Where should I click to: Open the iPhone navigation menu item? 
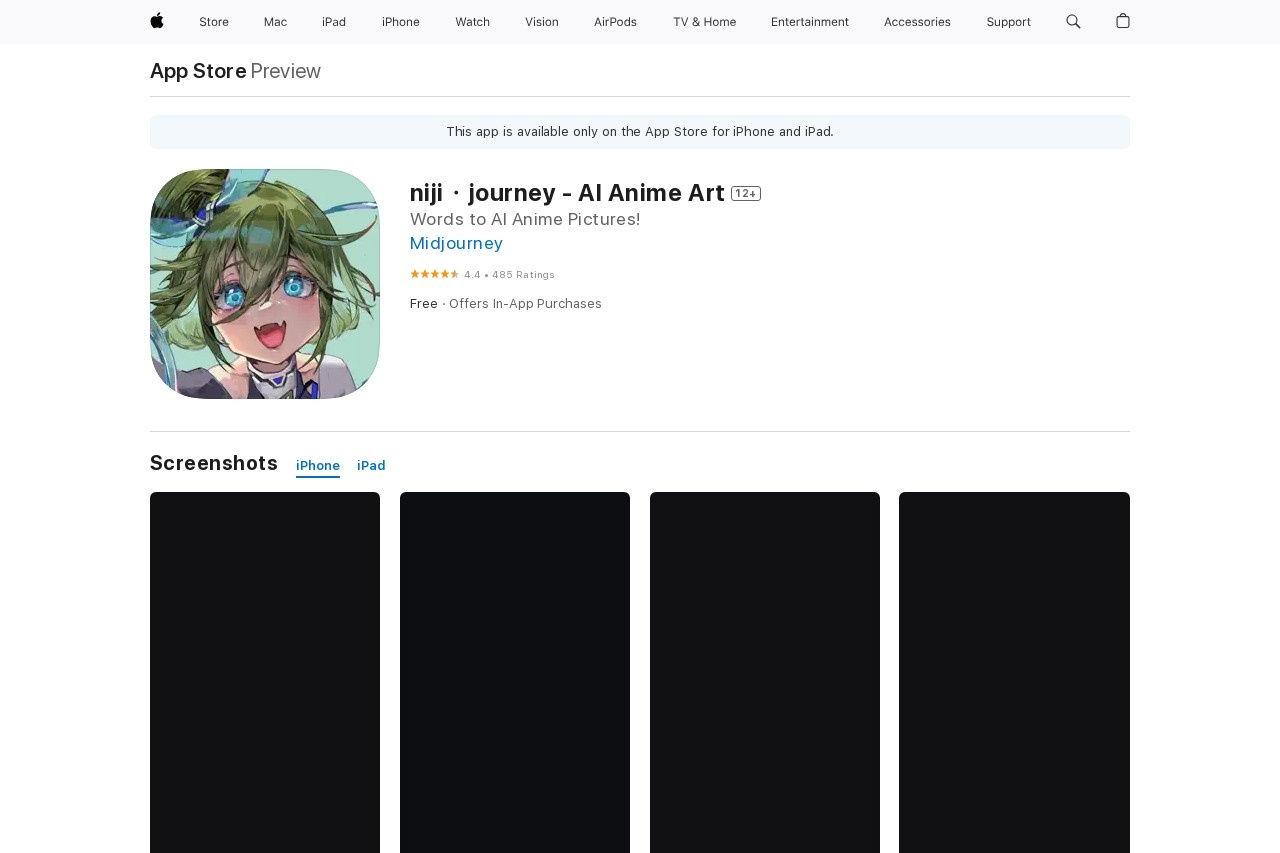click(x=401, y=22)
